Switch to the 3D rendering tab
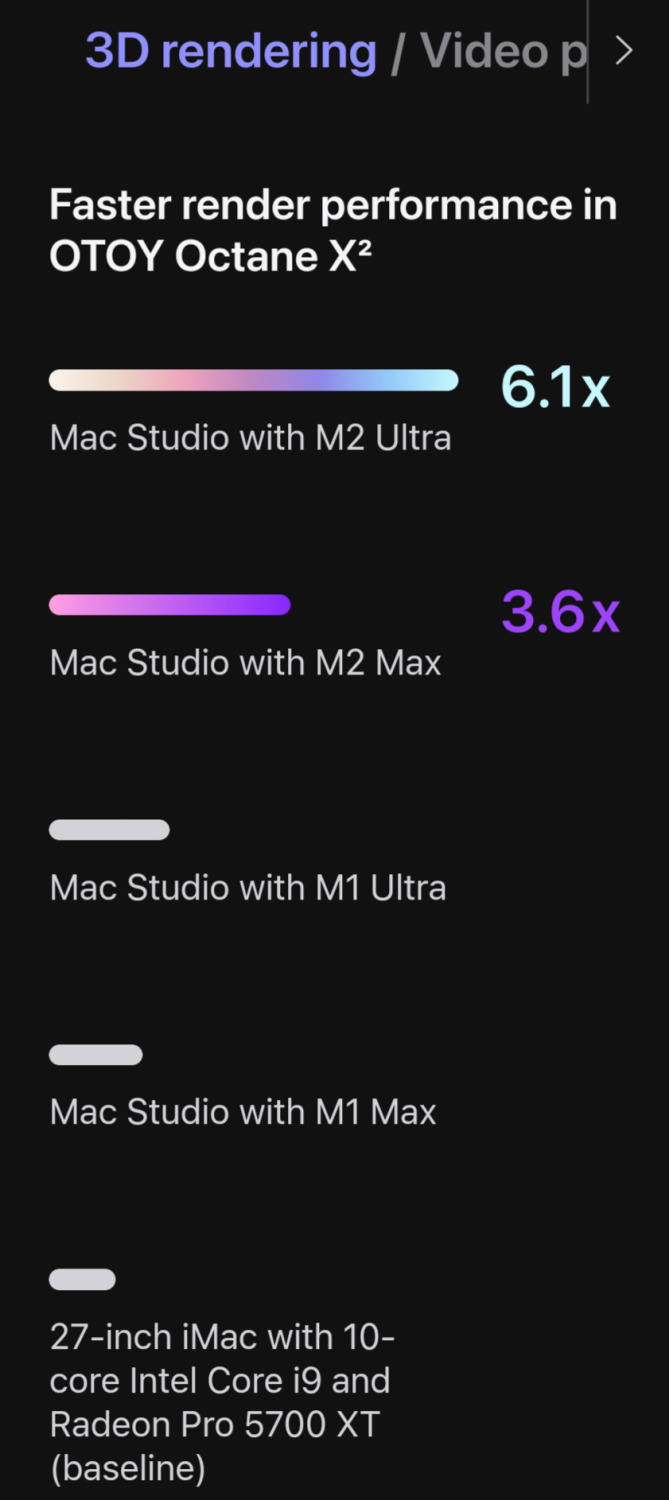Image resolution: width=669 pixels, height=1500 pixels. (231, 51)
